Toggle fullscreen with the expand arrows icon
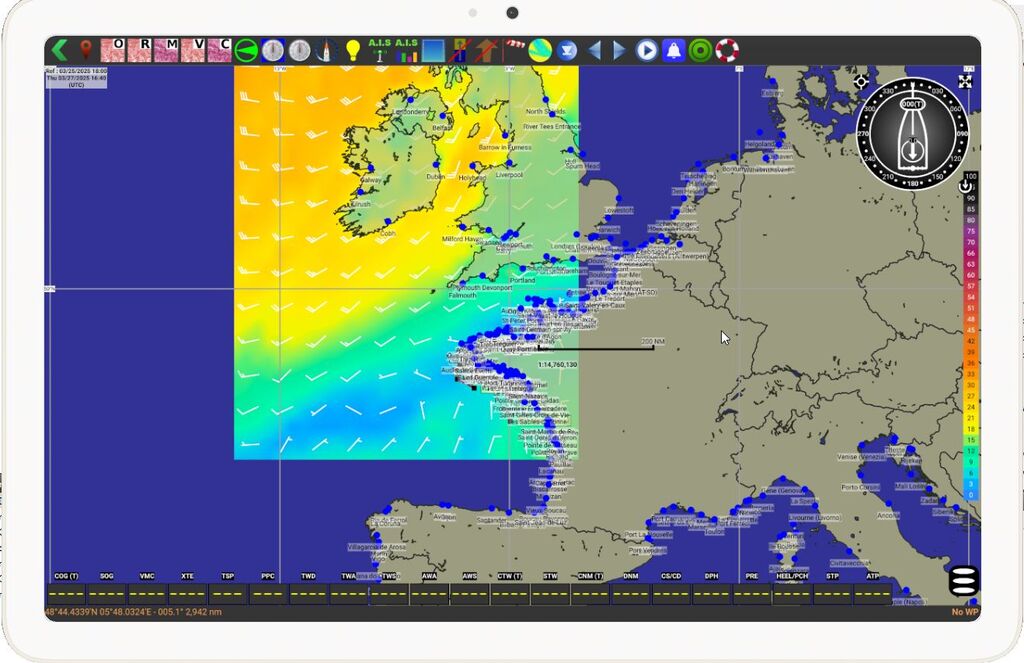 (x=965, y=82)
